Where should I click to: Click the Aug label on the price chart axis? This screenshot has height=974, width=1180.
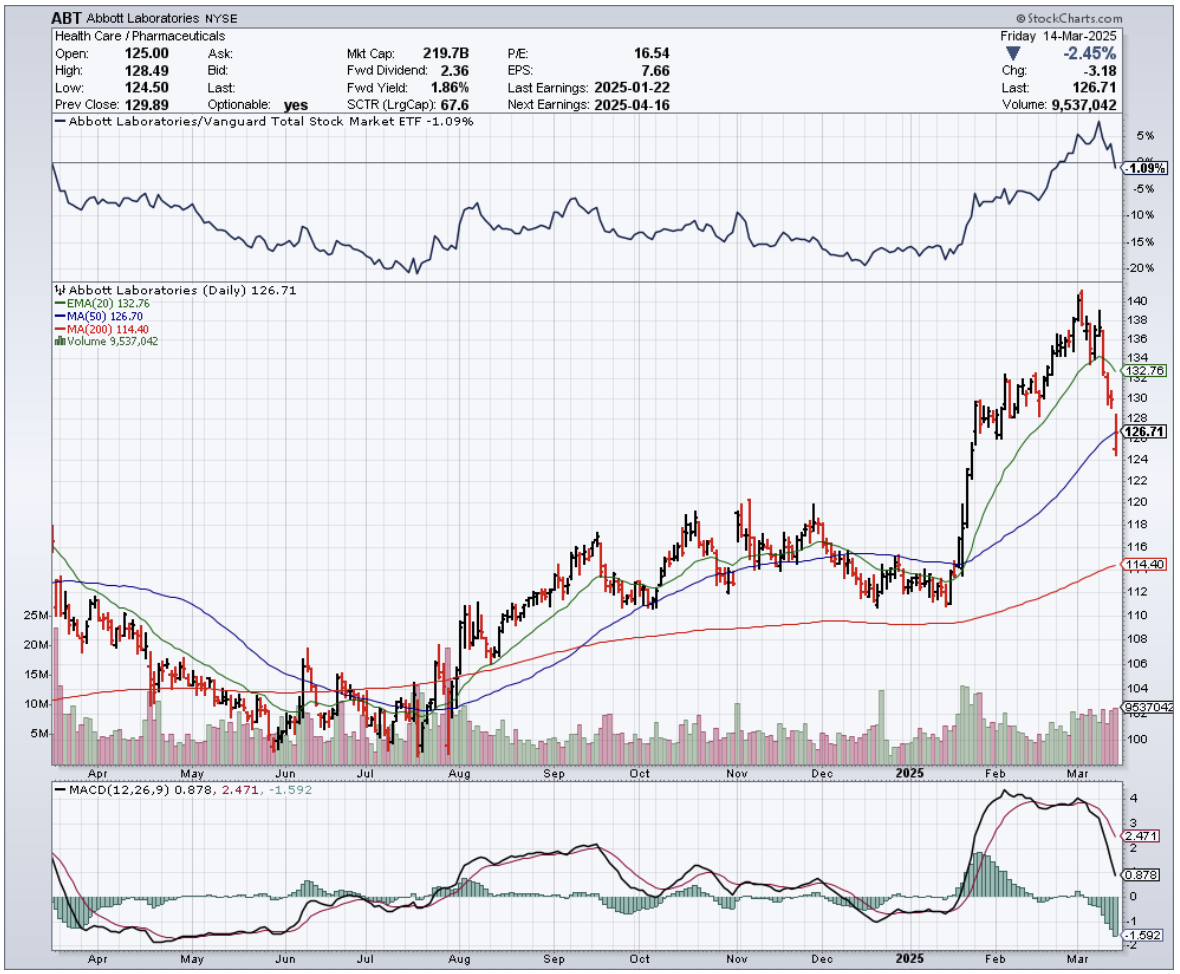pos(459,772)
